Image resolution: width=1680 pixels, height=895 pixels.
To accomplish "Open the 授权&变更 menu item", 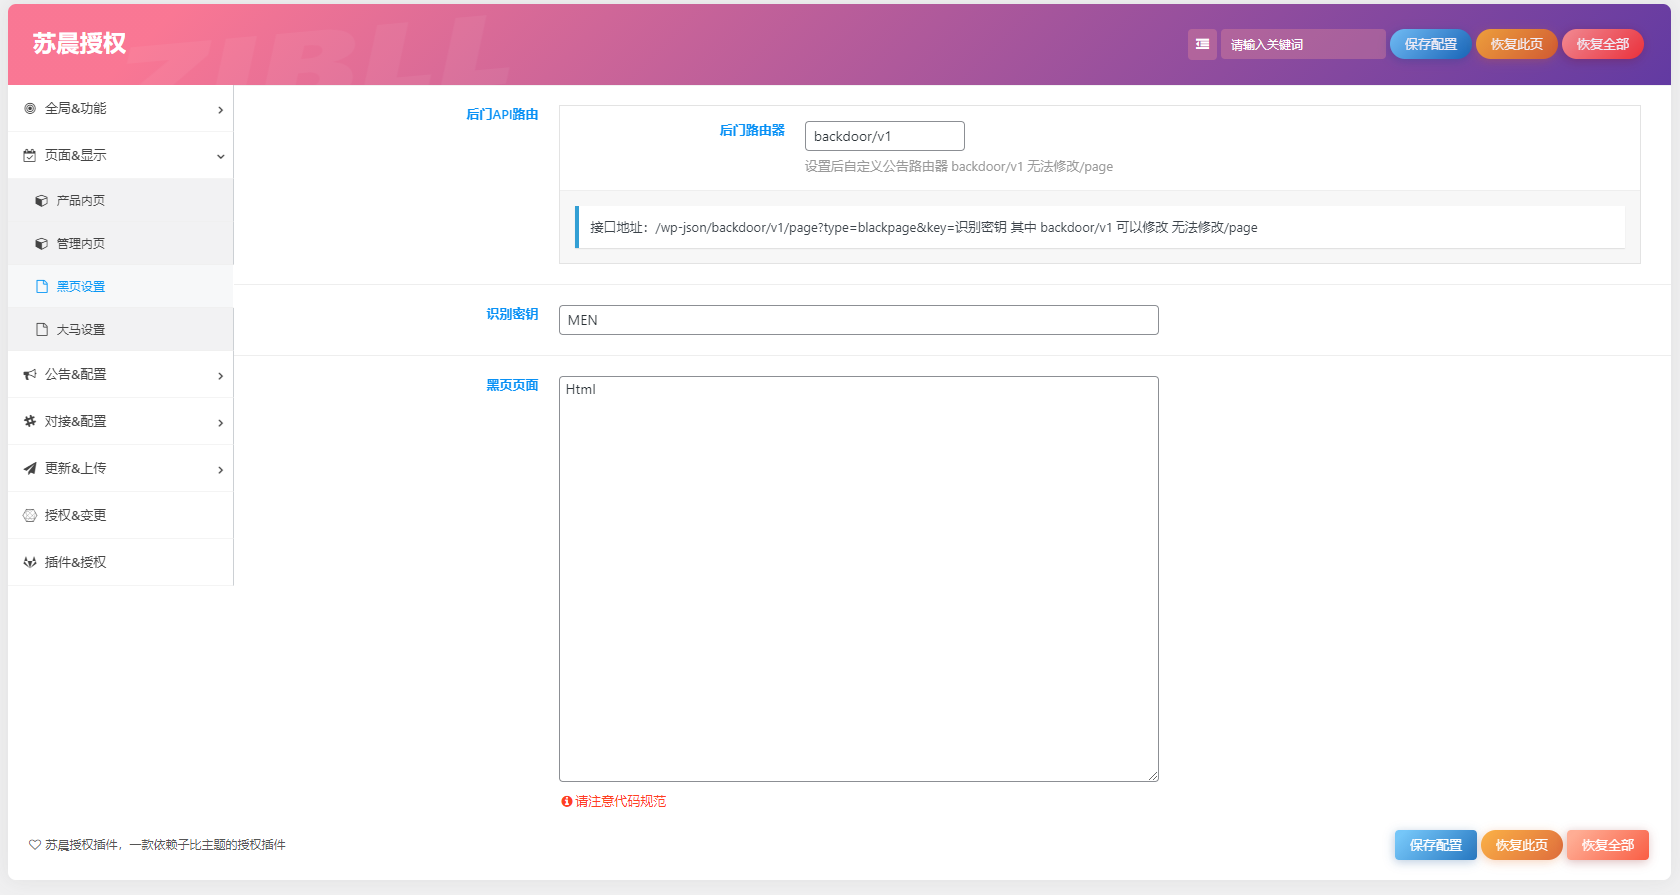I will [120, 515].
